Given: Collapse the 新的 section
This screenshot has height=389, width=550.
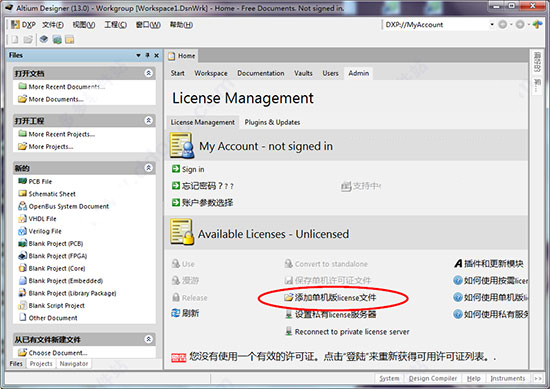Looking at the screenshot, I should click(x=148, y=168).
